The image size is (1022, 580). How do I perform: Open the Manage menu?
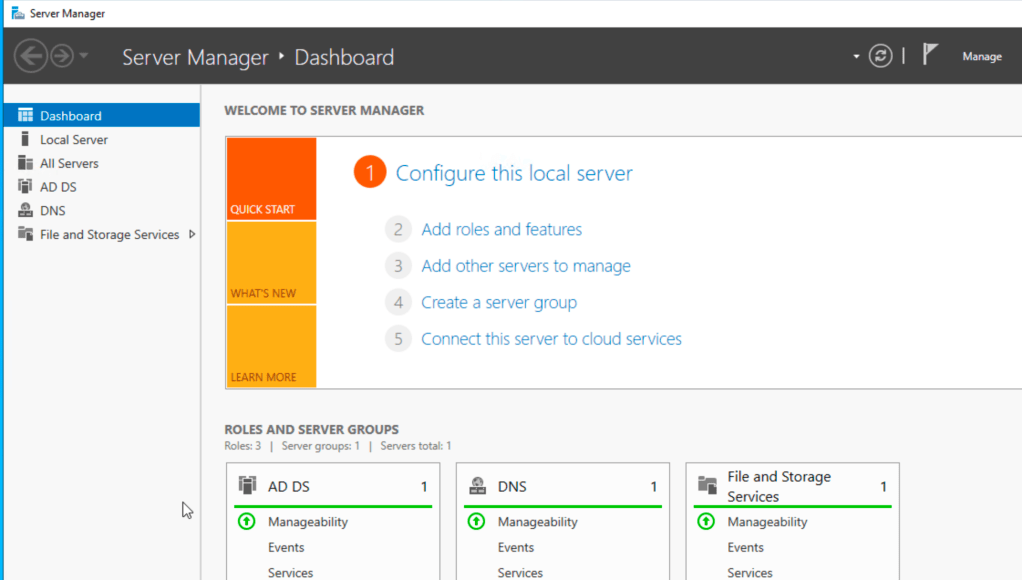point(981,57)
